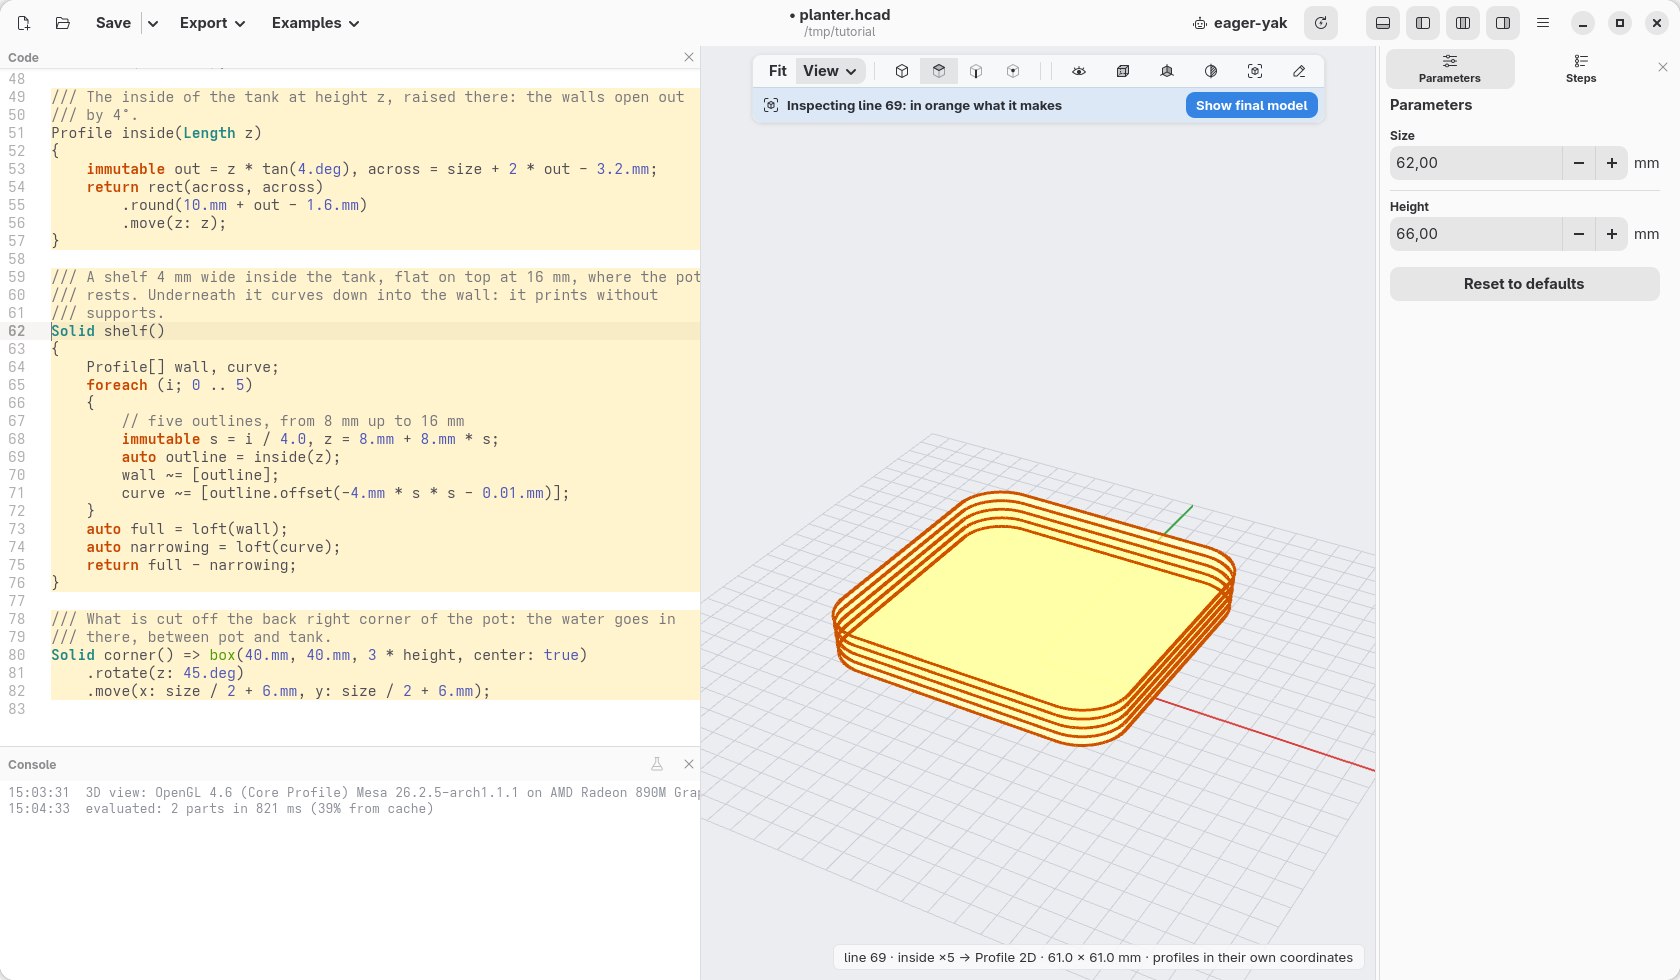Click the flask icon in Console header

[x=657, y=764]
